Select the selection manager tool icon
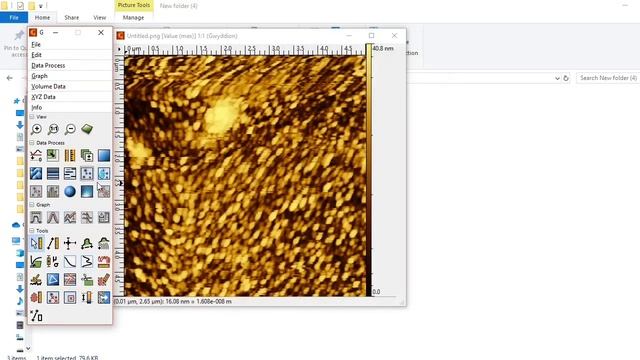 [x=36, y=316]
